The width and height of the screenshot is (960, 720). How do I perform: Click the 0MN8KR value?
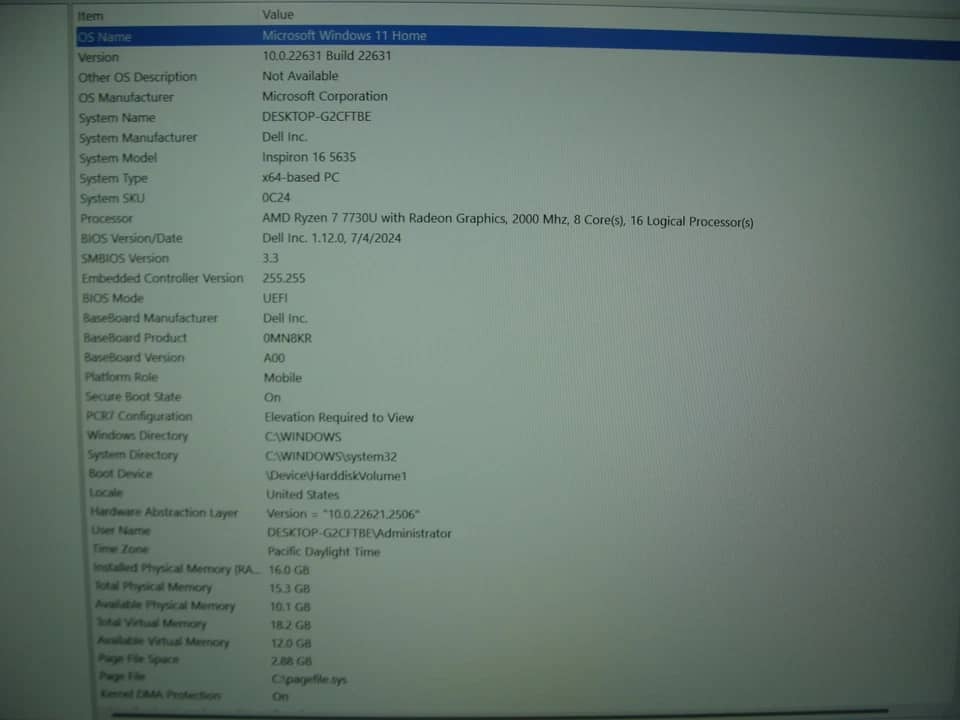(287, 338)
